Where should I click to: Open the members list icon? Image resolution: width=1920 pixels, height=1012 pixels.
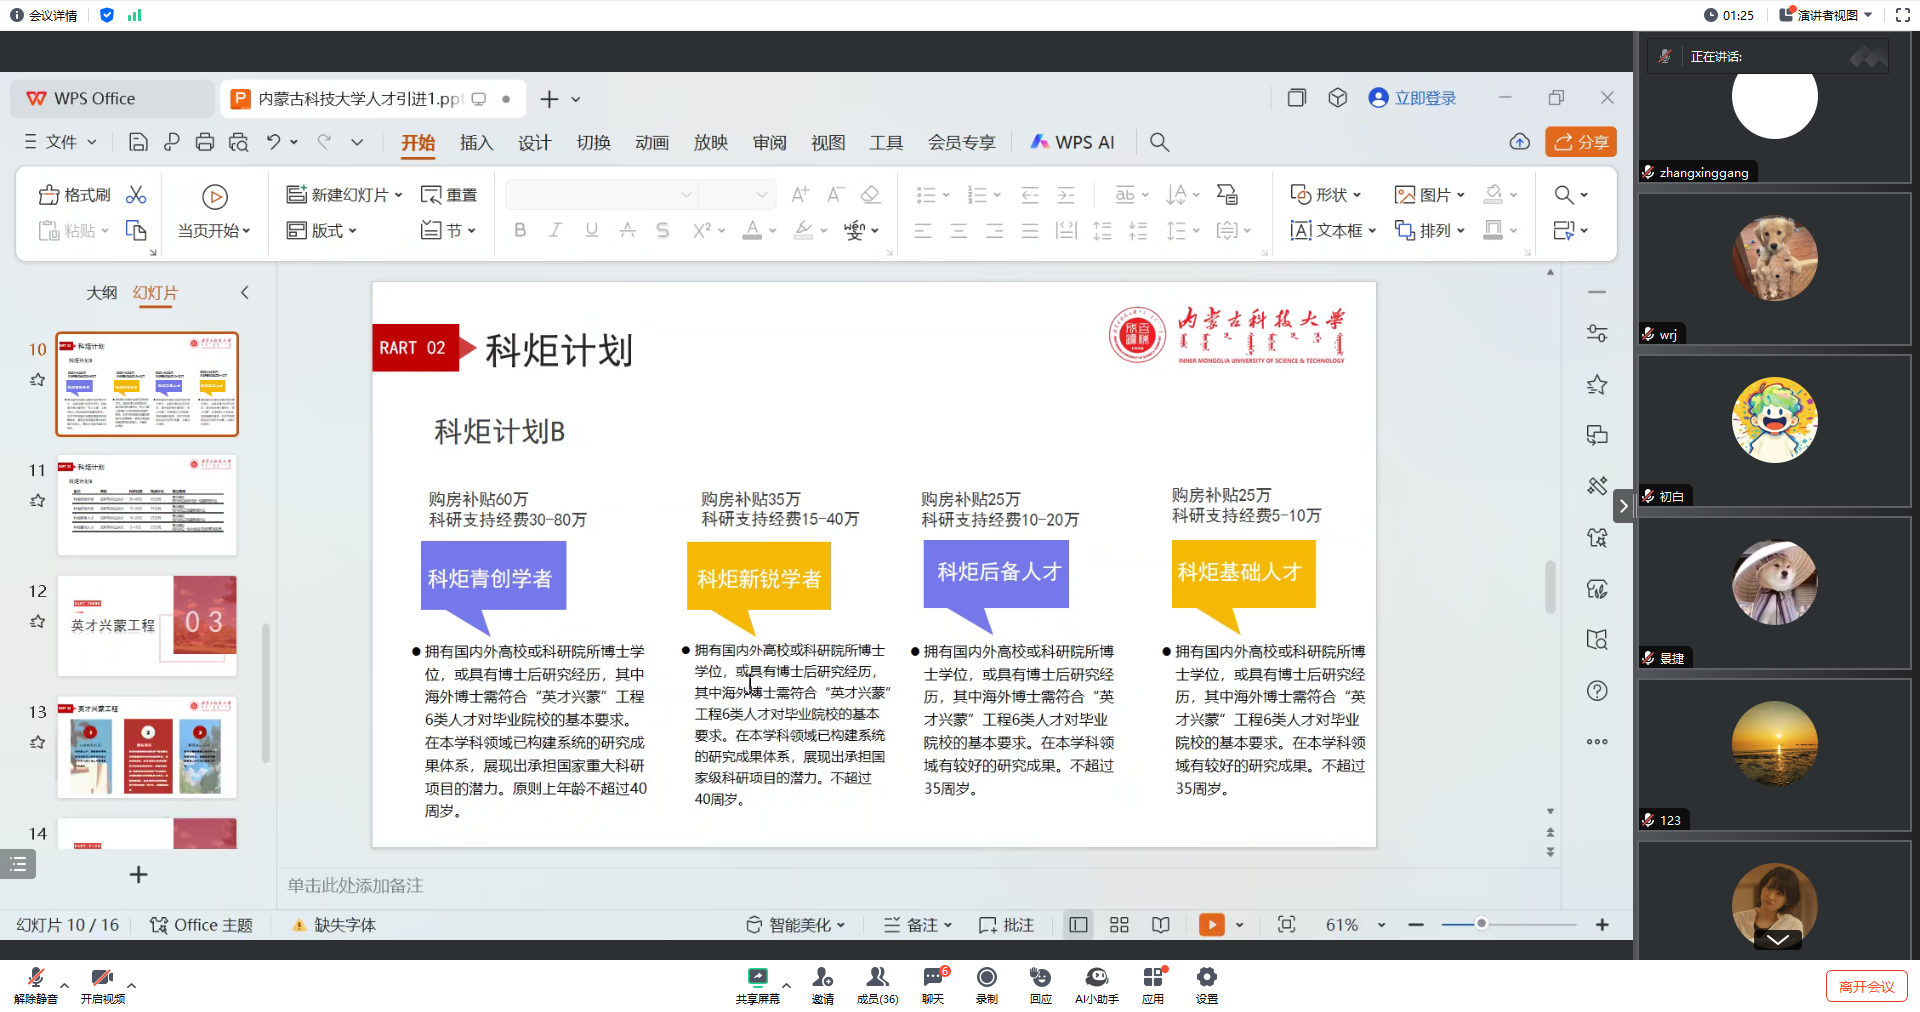click(877, 978)
